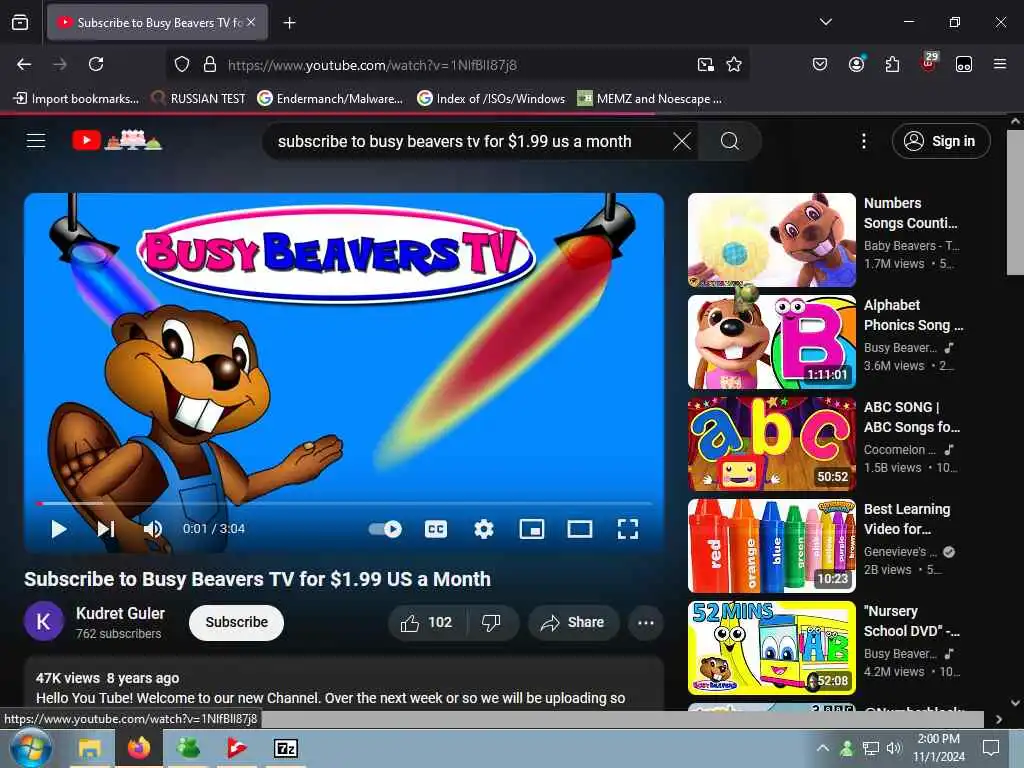The height and width of the screenshot is (768, 1024).
Task: Open Kudret Guler channel avatar
Action: tap(44, 622)
